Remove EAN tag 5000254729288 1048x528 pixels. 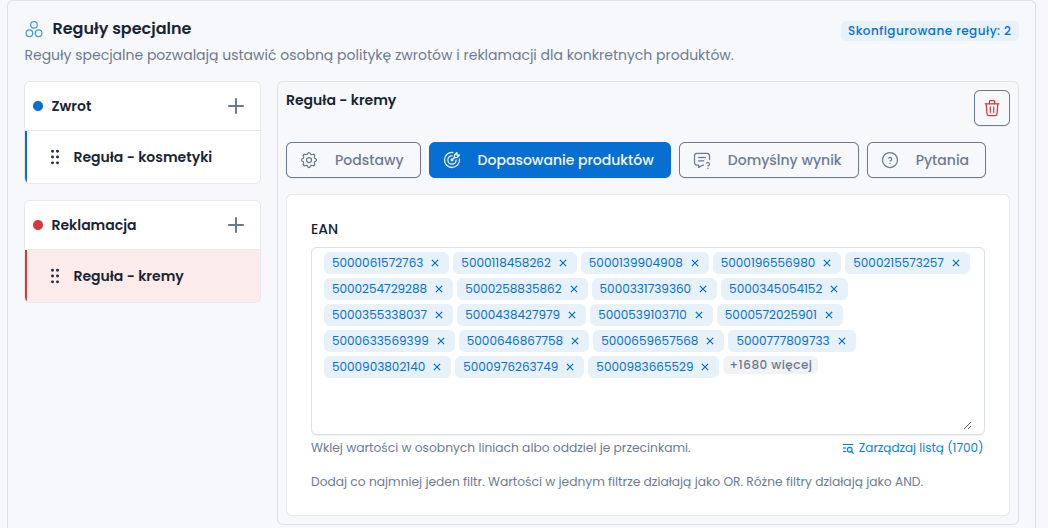point(439,289)
